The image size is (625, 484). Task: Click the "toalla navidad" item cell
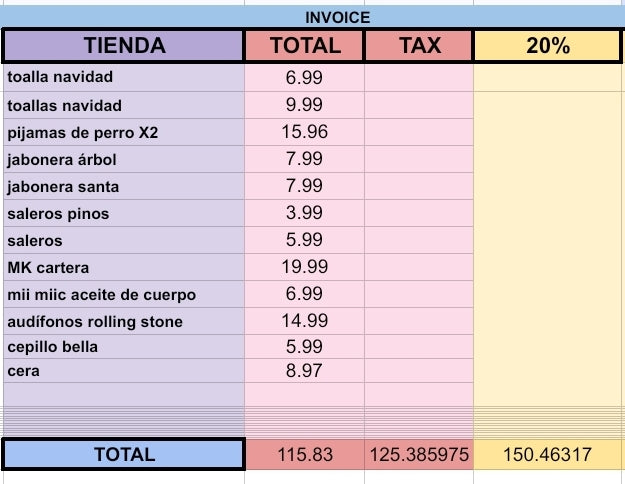pyautogui.click(x=124, y=77)
